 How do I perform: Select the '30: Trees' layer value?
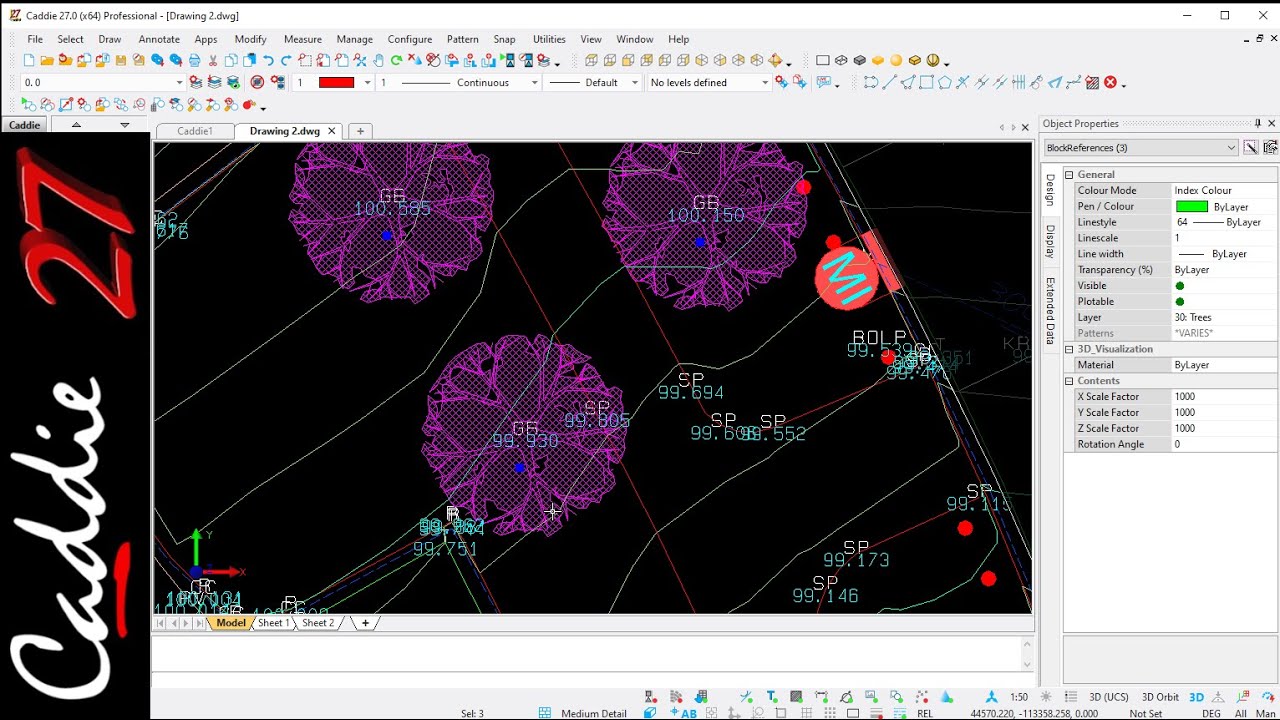pos(1224,318)
